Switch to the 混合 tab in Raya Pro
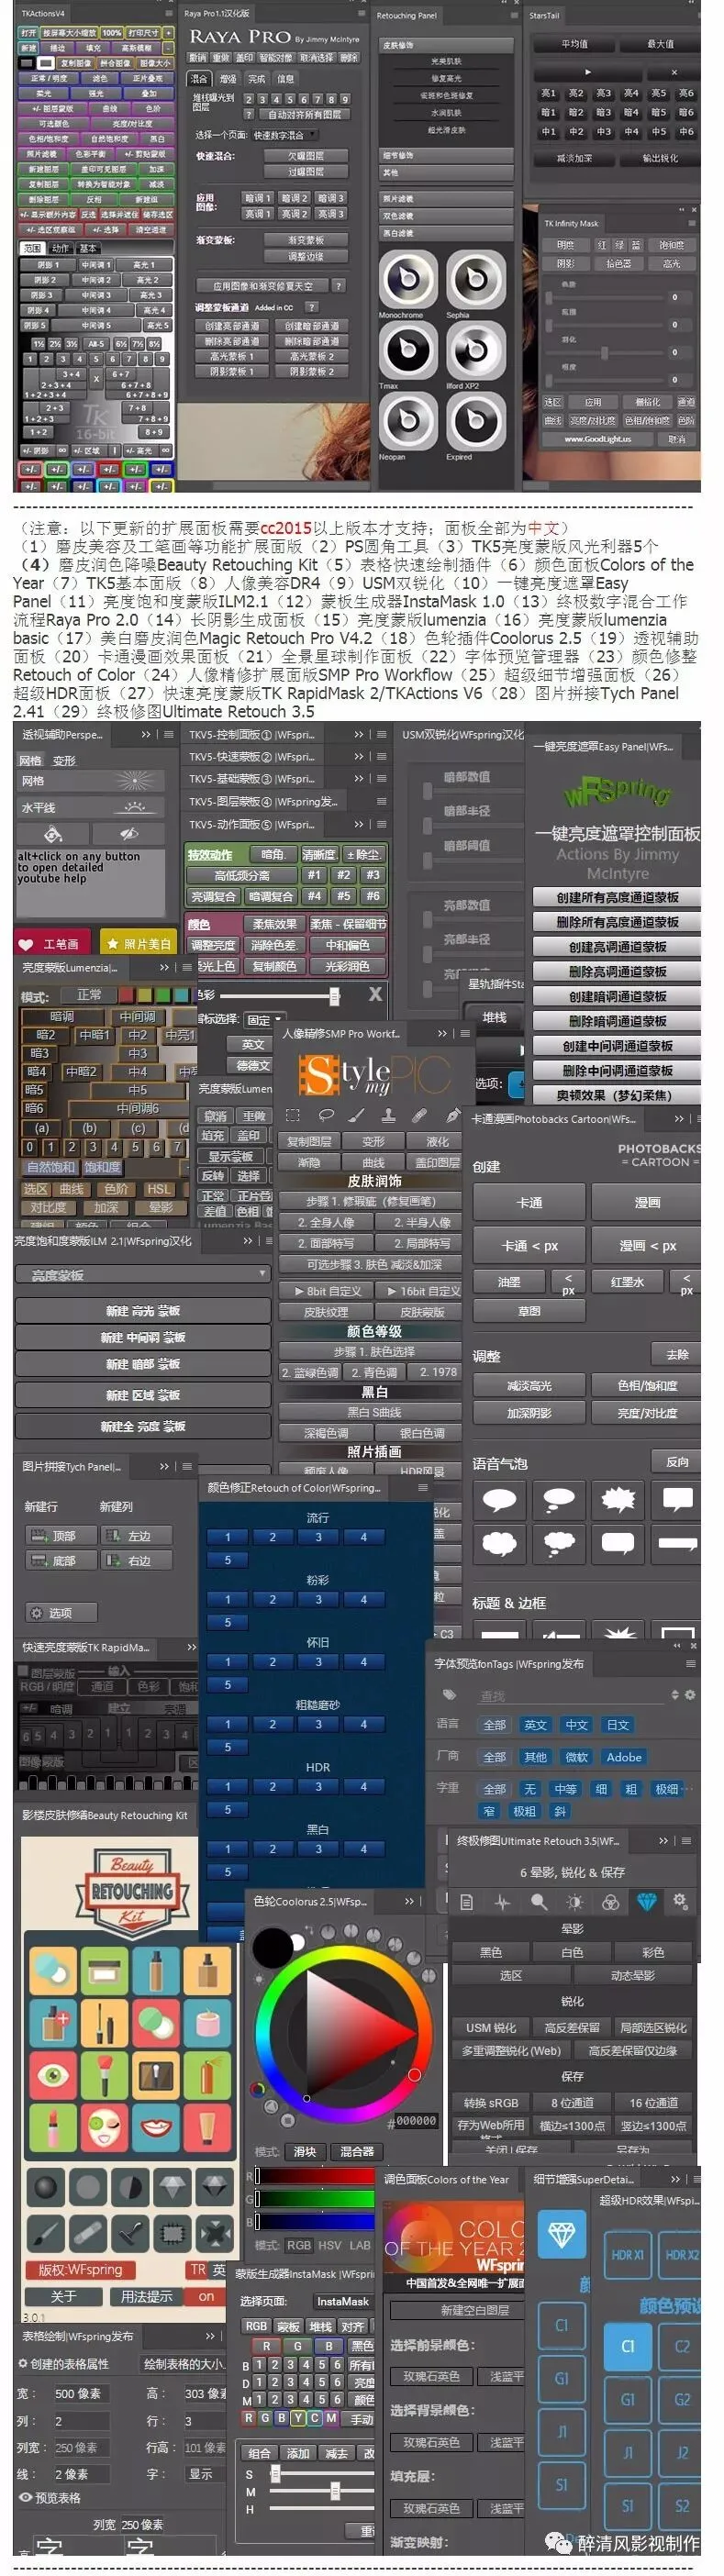The width and height of the screenshot is (724, 2576). tap(199, 79)
